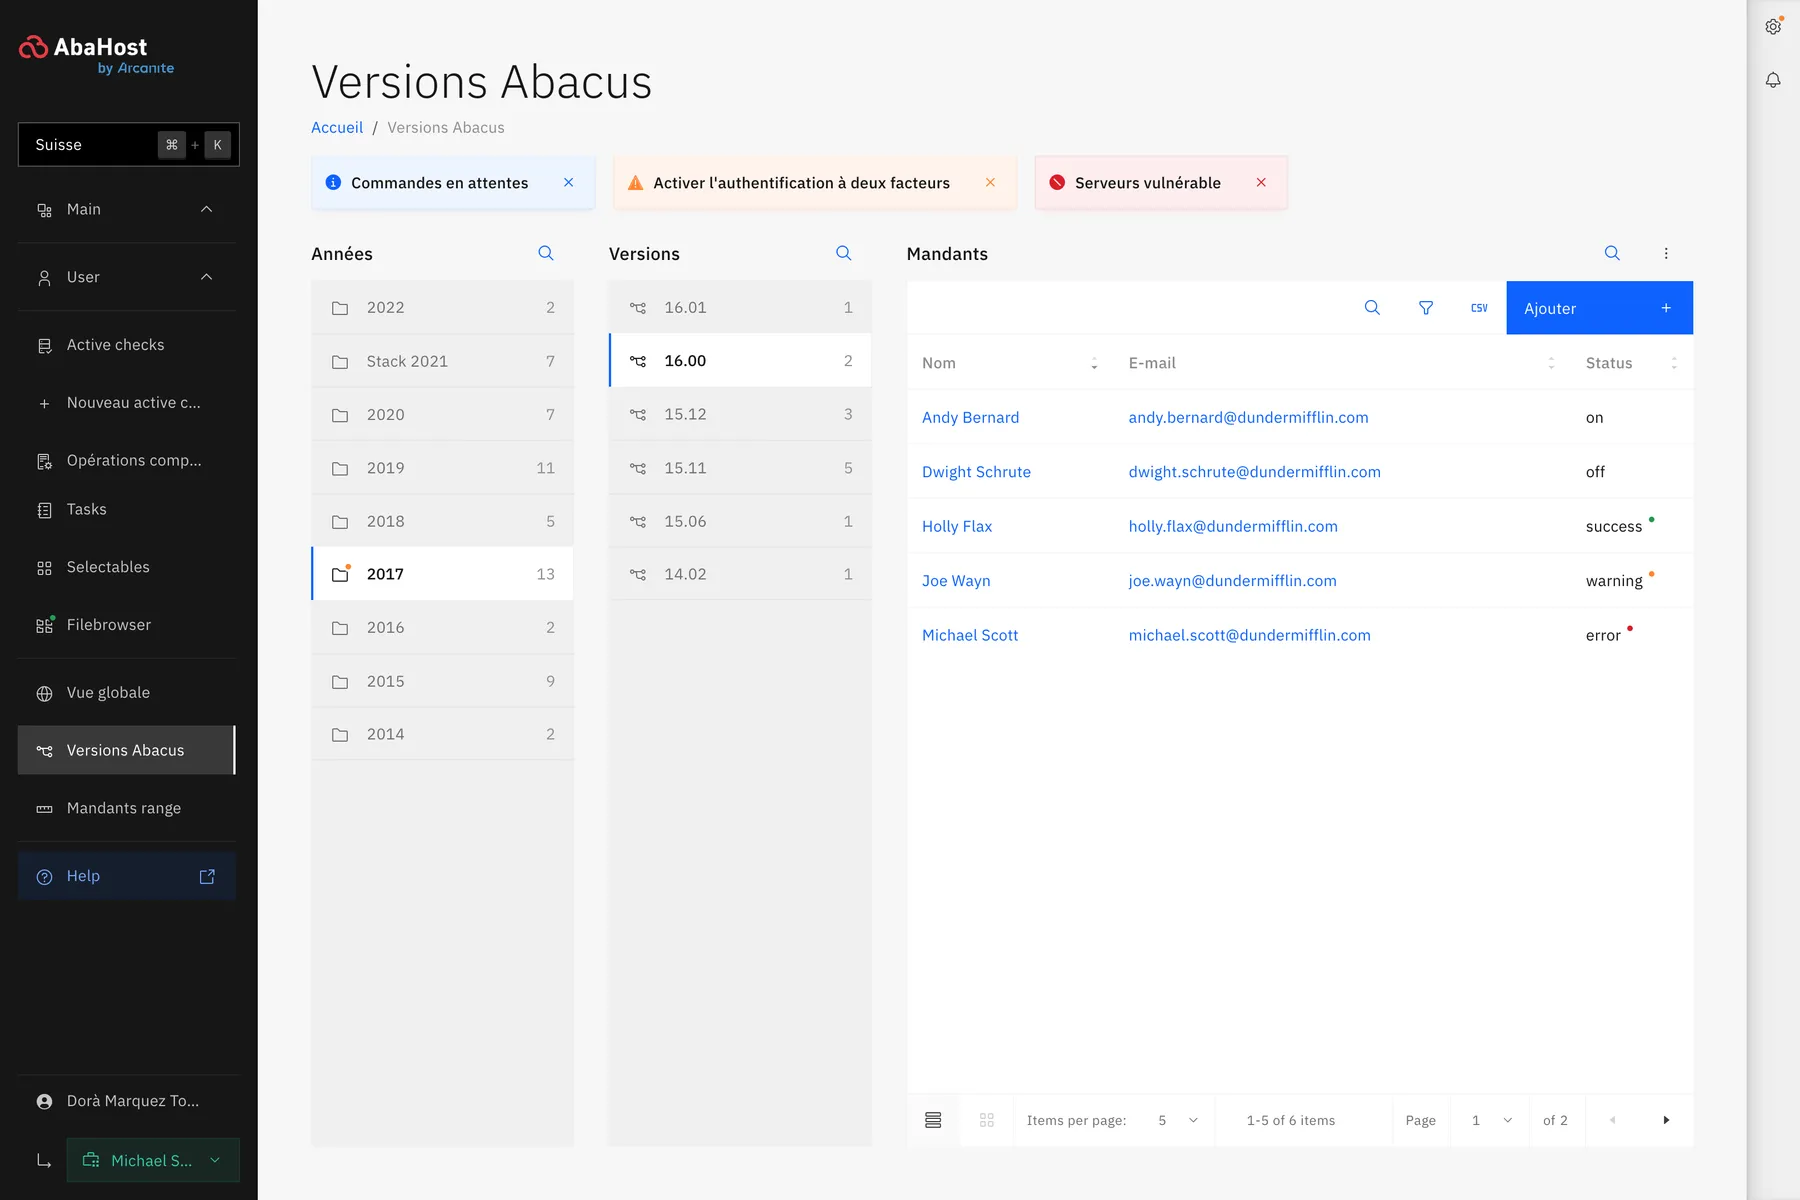Open Dorà Marquez To... user profile

point(127,1101)
